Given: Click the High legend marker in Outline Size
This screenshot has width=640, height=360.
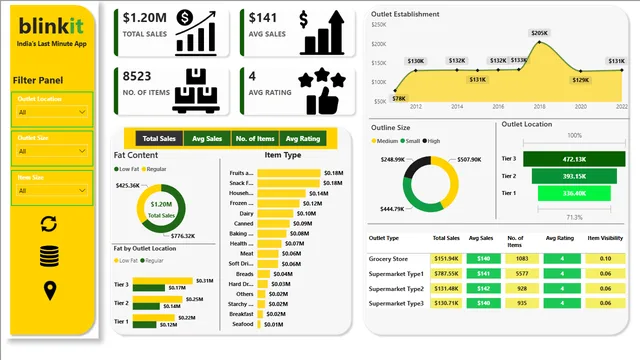Looking at the screenshot, I should (424, 141).
